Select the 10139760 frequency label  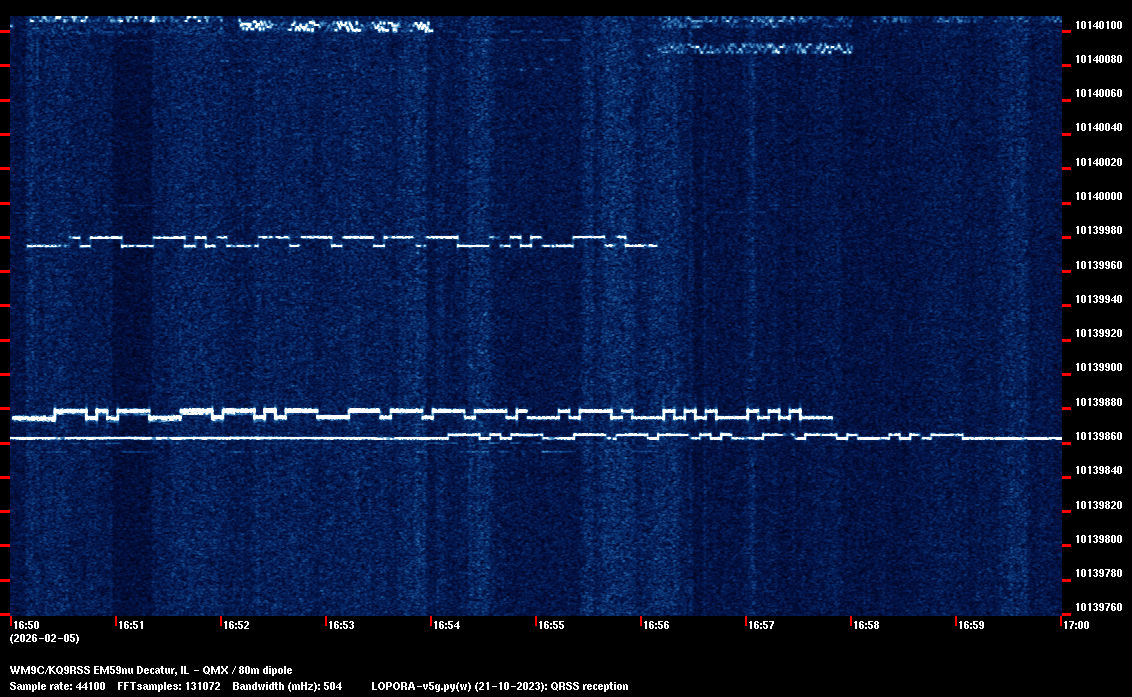click(1098, 607)
